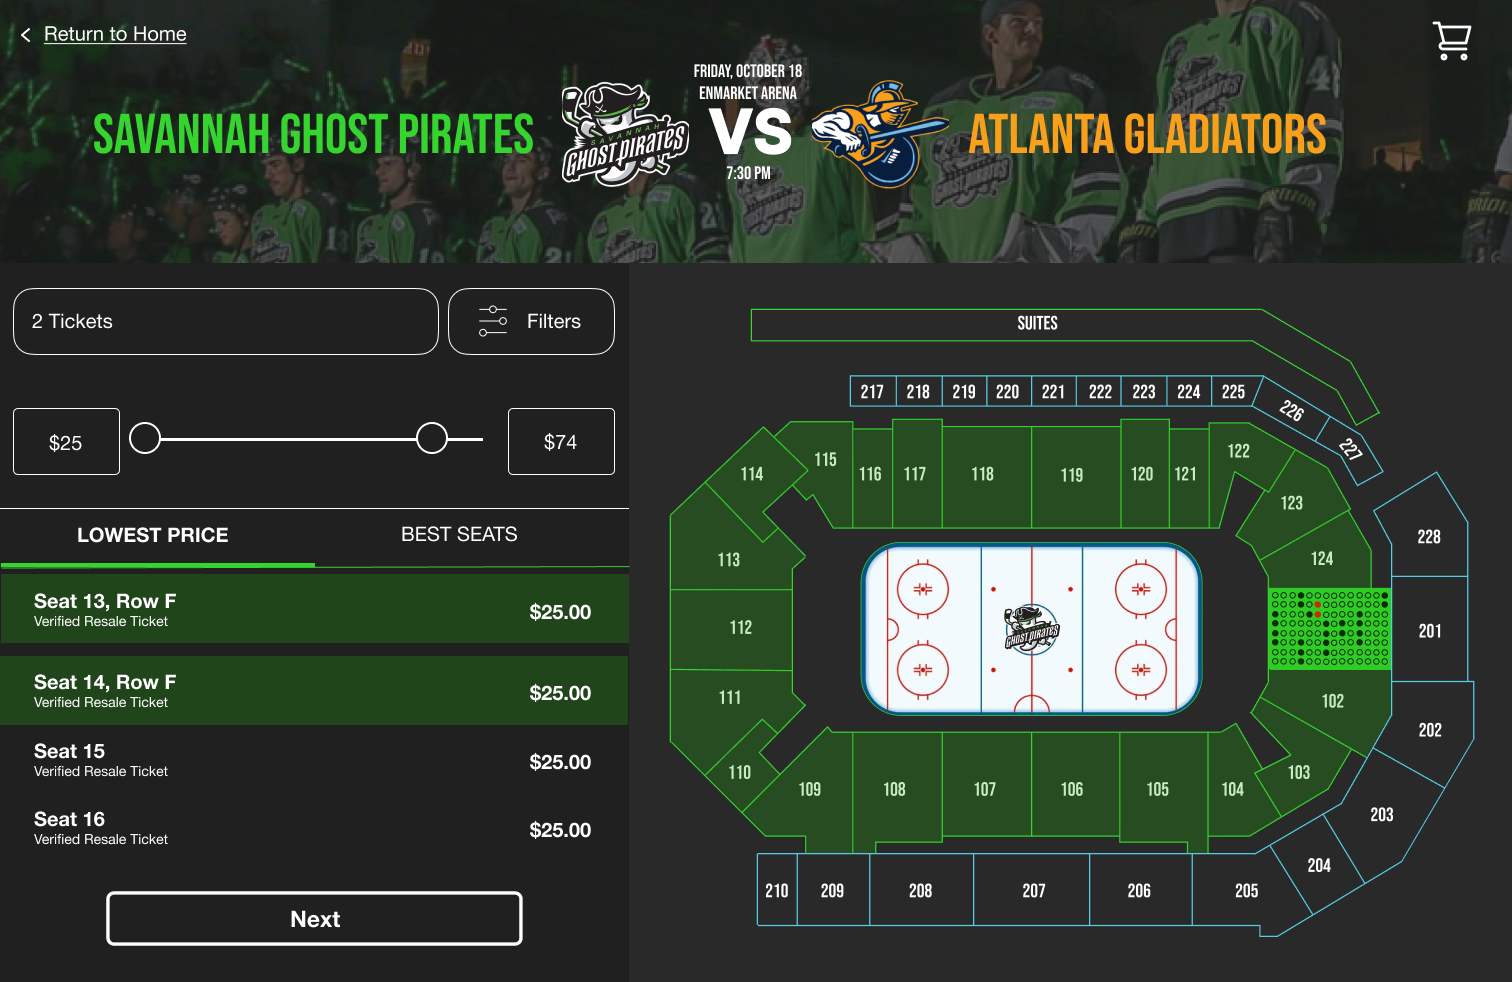Click the Filters sliders icon
This screenshot has height=982, width=1512.
tap(493, 321)
